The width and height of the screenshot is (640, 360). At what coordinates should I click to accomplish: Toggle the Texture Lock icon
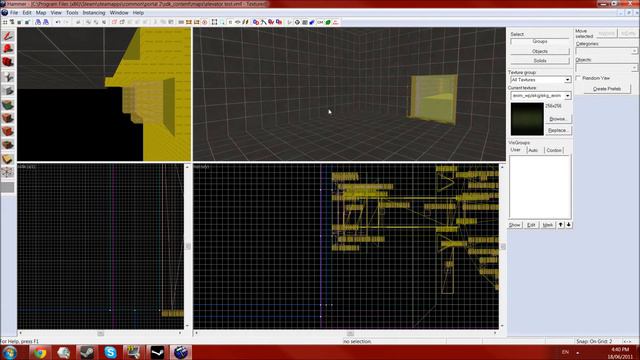(230, 22)
